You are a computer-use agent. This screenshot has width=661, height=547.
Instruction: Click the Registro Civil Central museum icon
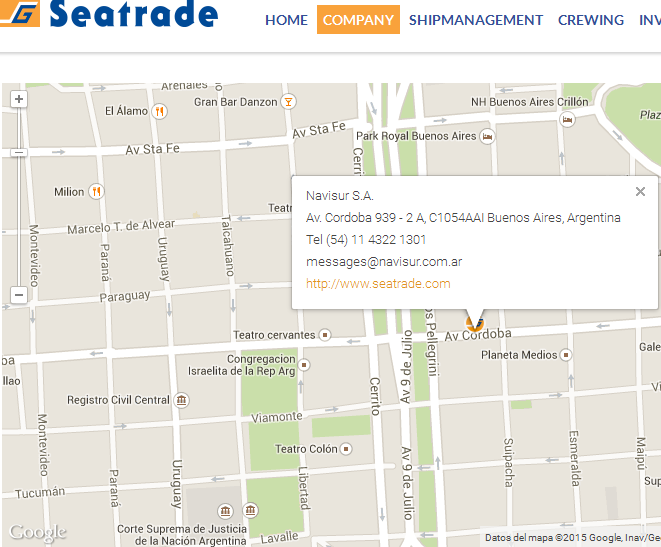[x=181, y=400]
